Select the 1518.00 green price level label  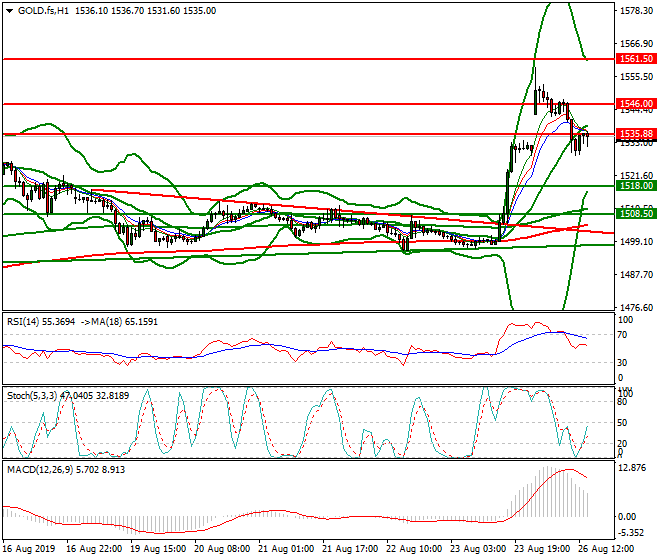click(636, 186)
